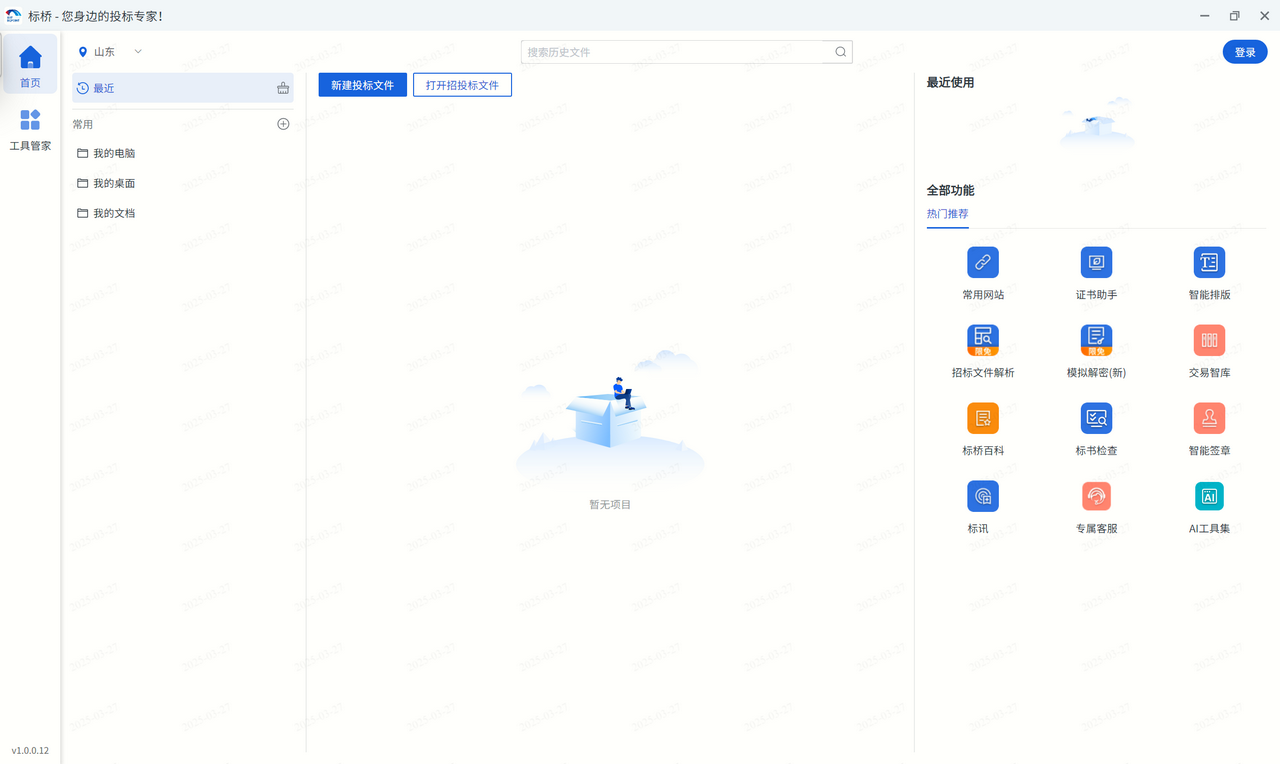Select the 热门推荐 tab
Viewport: 1280px width, 764px height.
[x=947, y=213]
